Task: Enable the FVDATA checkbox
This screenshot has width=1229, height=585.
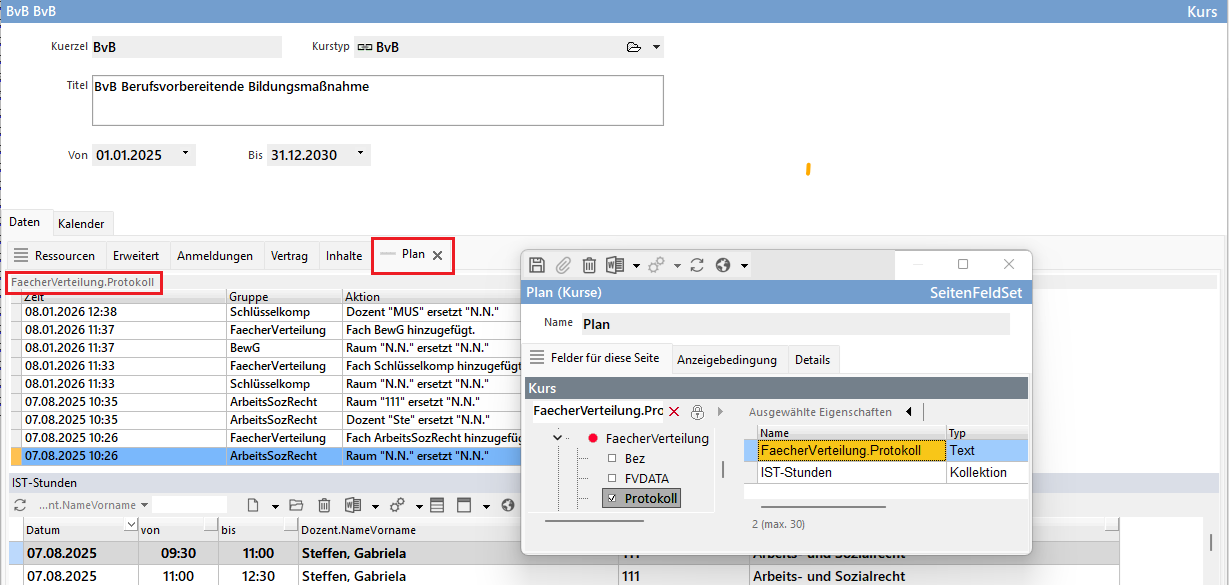Action: click(x=612, y=478)
